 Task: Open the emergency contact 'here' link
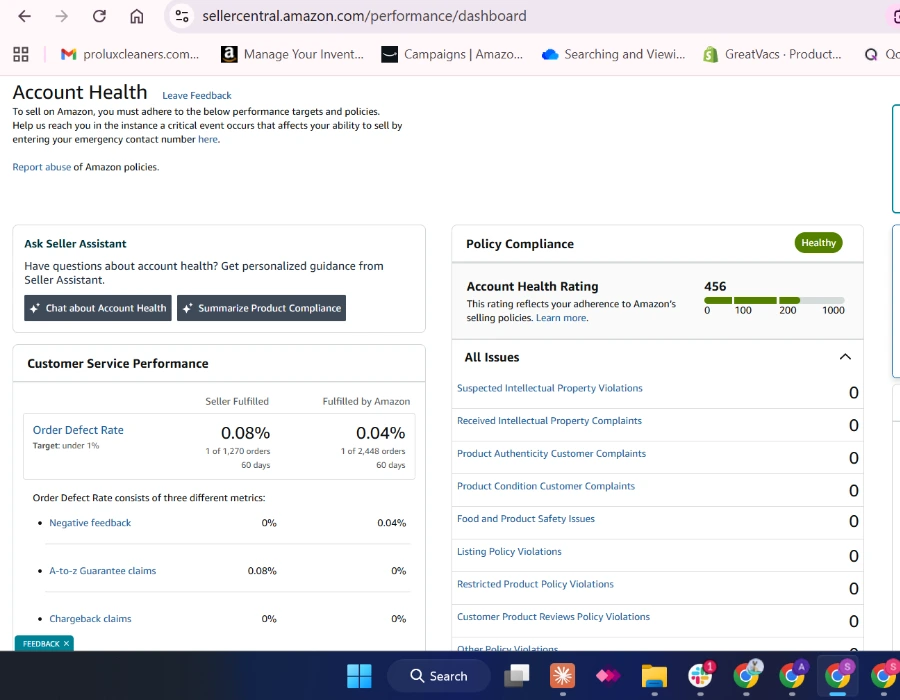pos(208,139)
